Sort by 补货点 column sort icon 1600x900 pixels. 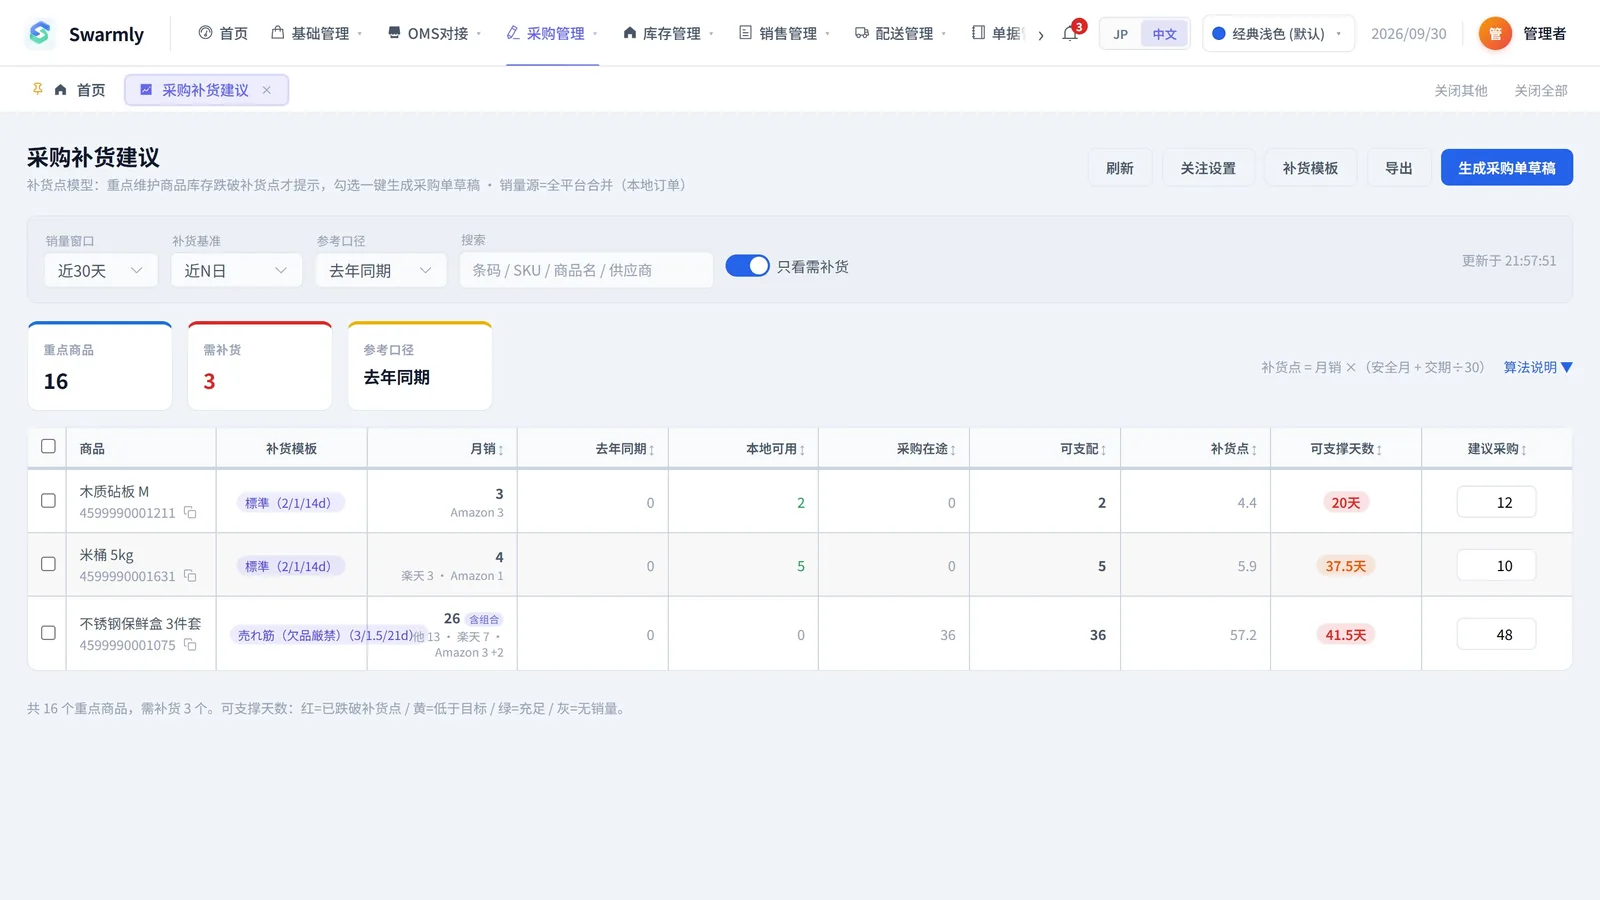(1254, 450)
